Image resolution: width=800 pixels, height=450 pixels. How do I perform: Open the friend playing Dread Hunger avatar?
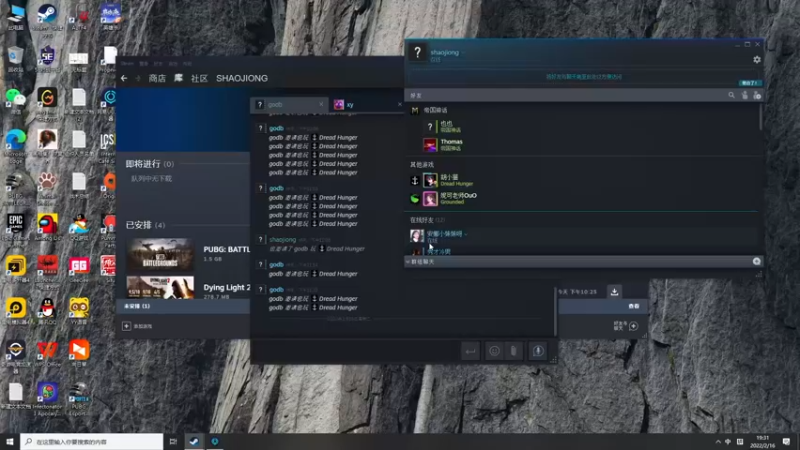(430, 180)
